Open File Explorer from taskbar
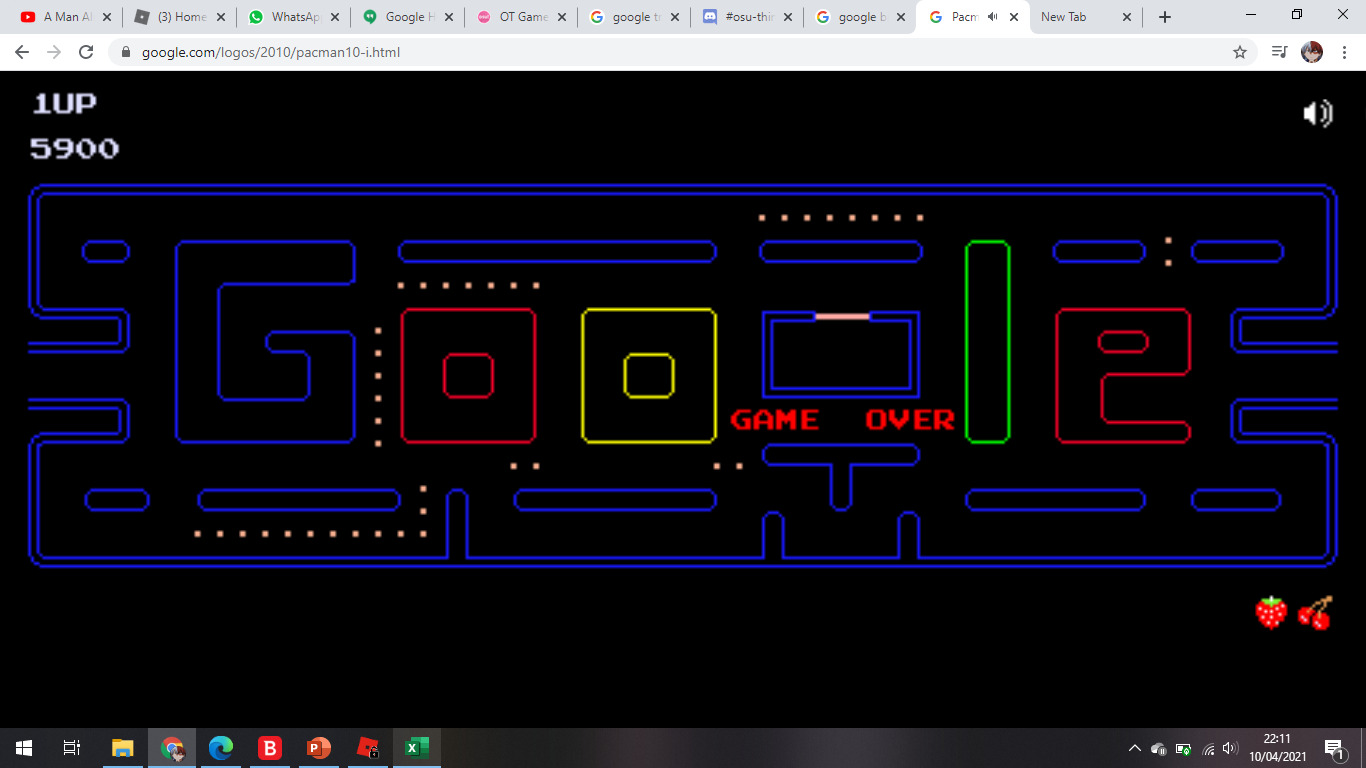Viewport: 1366px width, 768px height. [x=122, y=748]
